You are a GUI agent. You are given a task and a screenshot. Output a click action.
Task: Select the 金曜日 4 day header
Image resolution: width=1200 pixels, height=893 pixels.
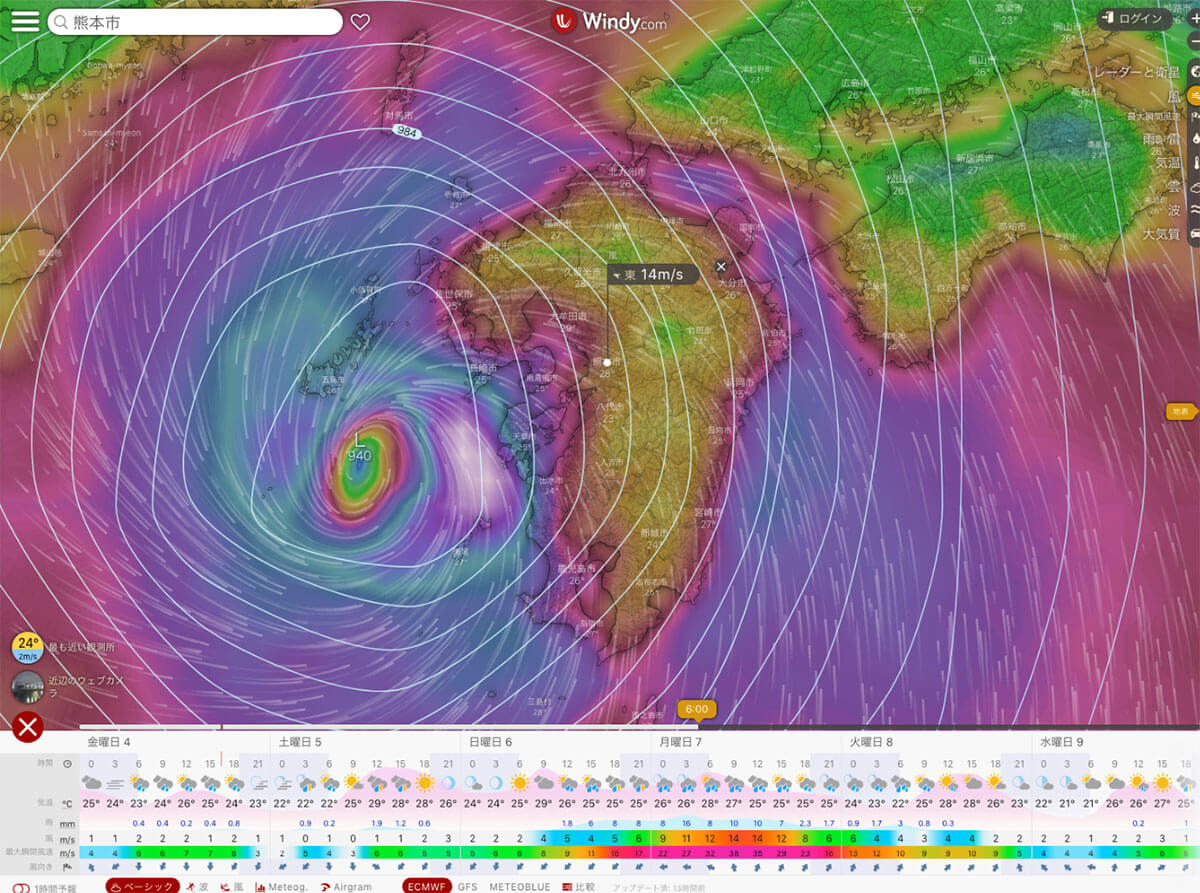109,742
